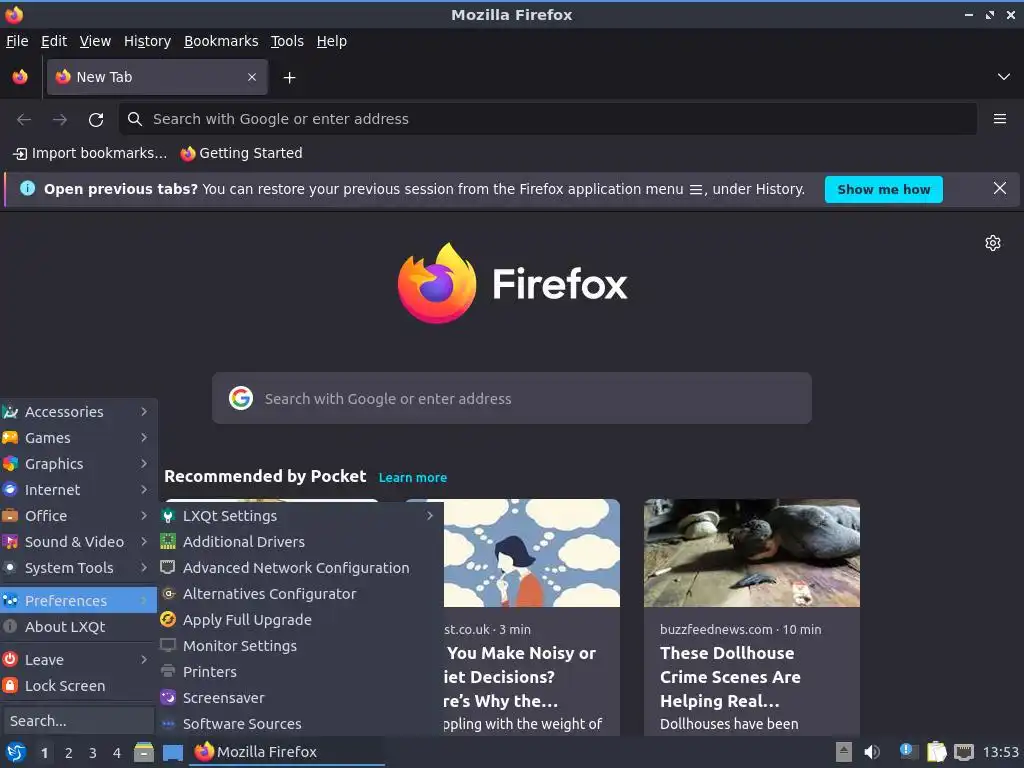Viewport: 1024px width, 768px height.
Task: Open Advanced Network Configuration
Action: (300, 568)
